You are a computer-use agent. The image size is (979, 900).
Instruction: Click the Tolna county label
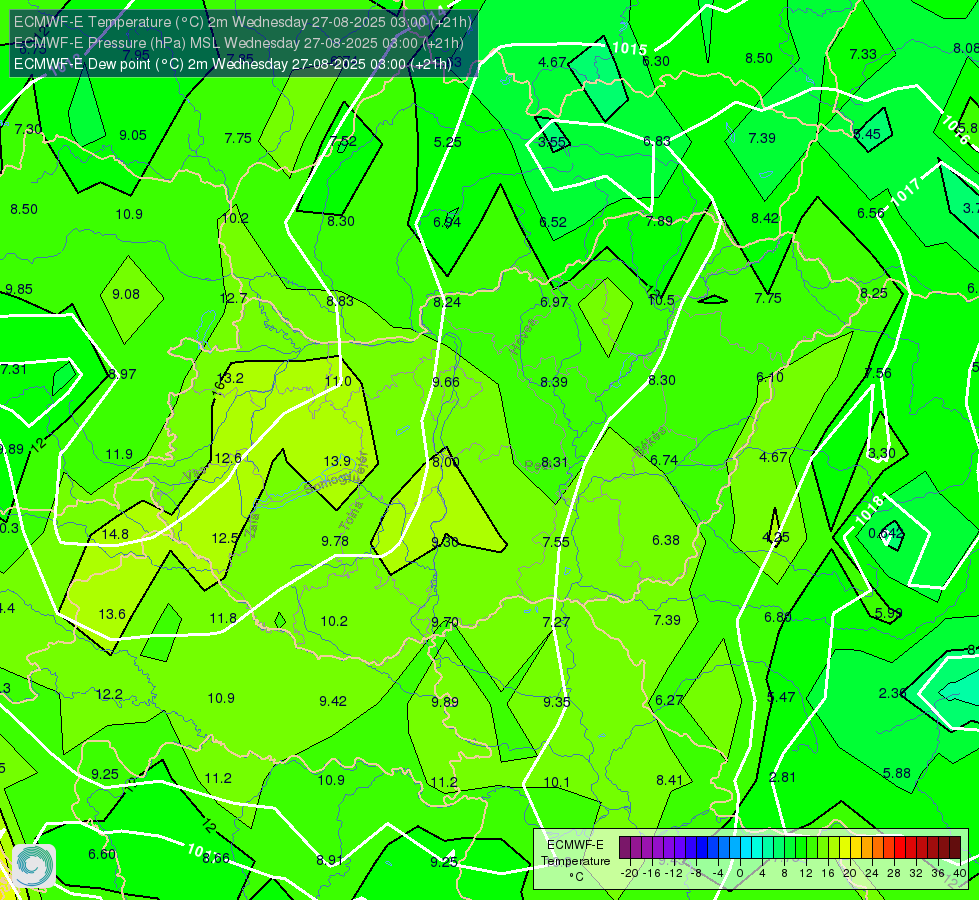click(350, 516)
